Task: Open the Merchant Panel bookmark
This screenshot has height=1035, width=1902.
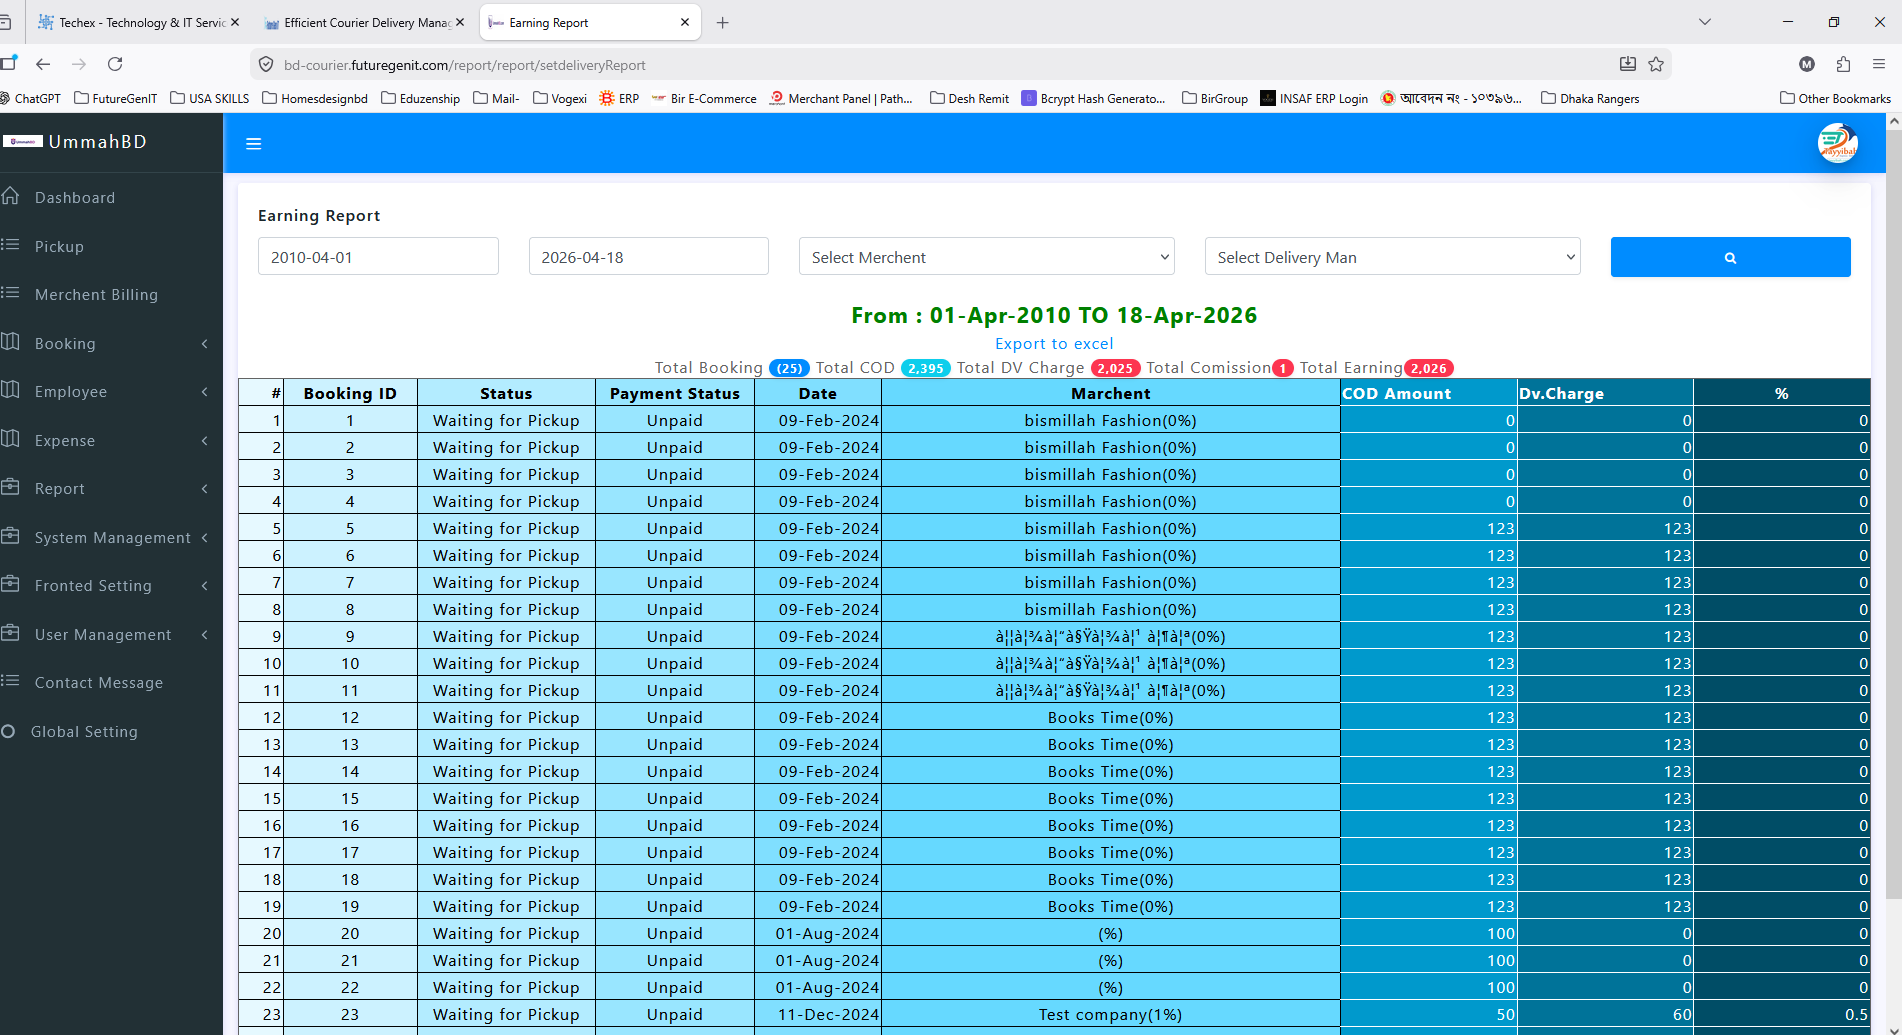Action: click(841, 98)
